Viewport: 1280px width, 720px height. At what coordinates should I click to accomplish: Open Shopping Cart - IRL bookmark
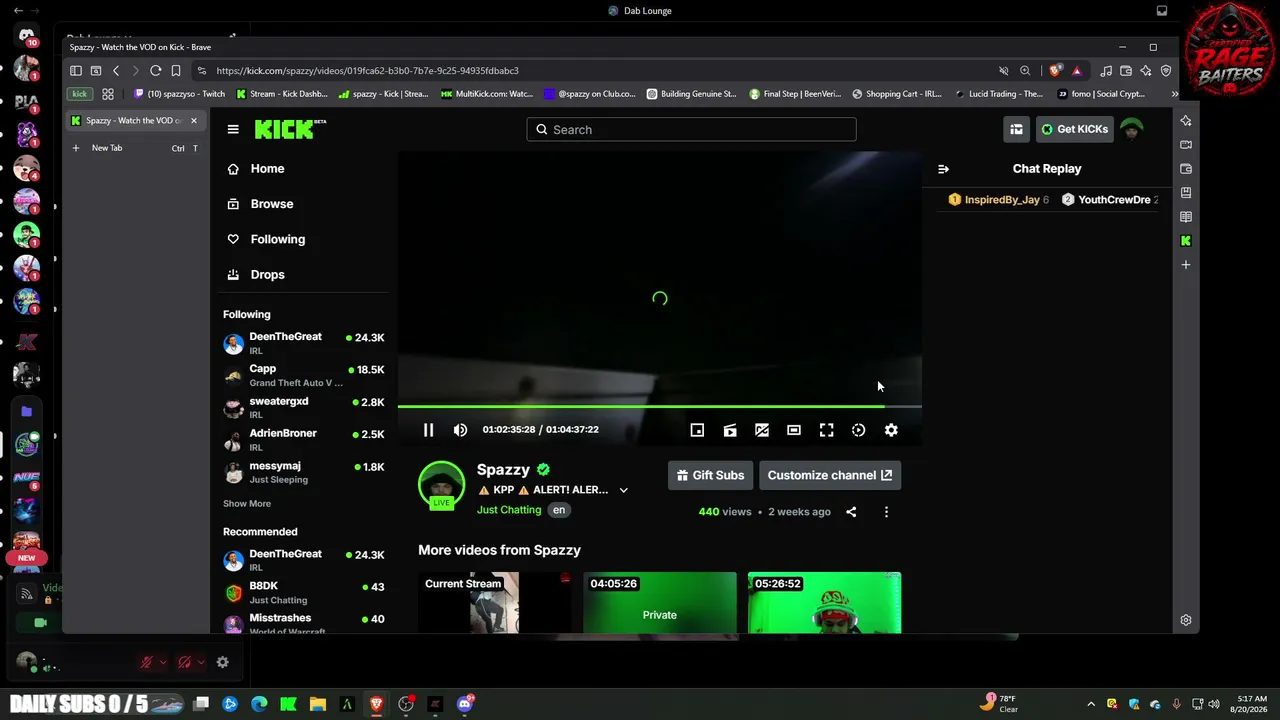897,94
